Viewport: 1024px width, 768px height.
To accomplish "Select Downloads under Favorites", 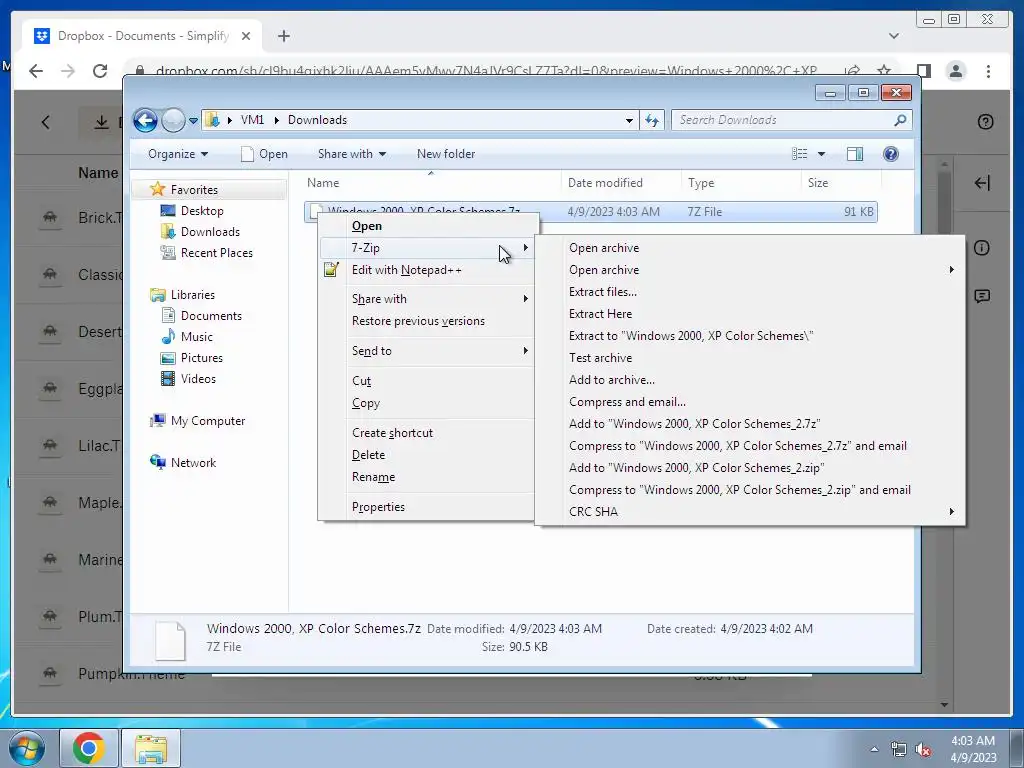I will click(210, 232).
